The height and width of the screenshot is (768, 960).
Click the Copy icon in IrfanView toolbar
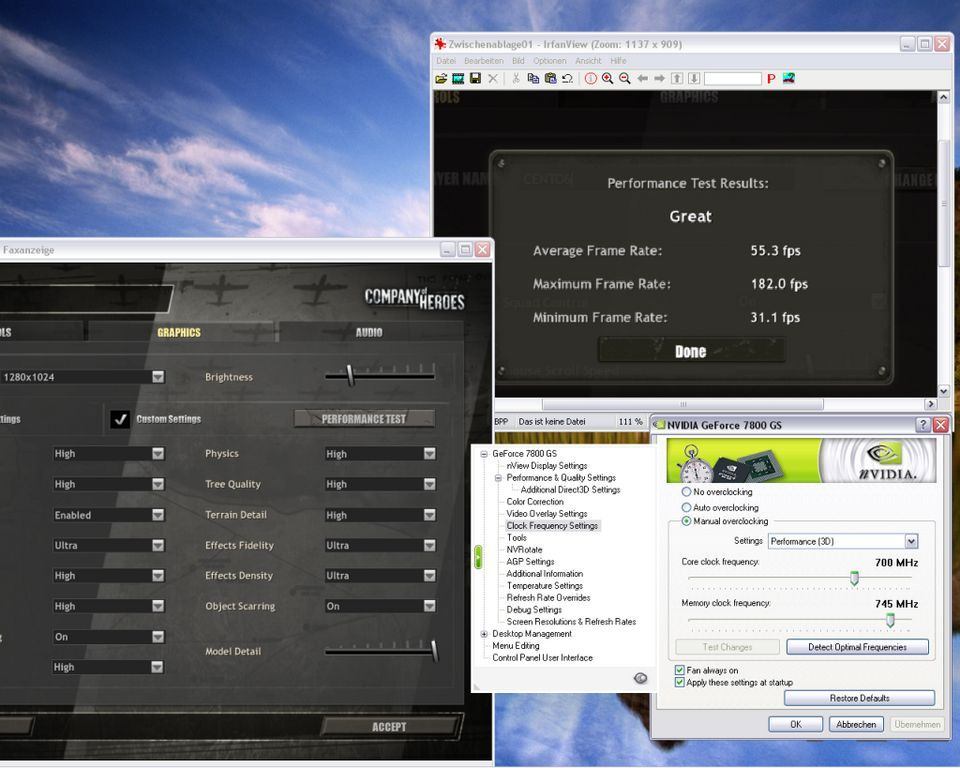(x=533, y=78)
